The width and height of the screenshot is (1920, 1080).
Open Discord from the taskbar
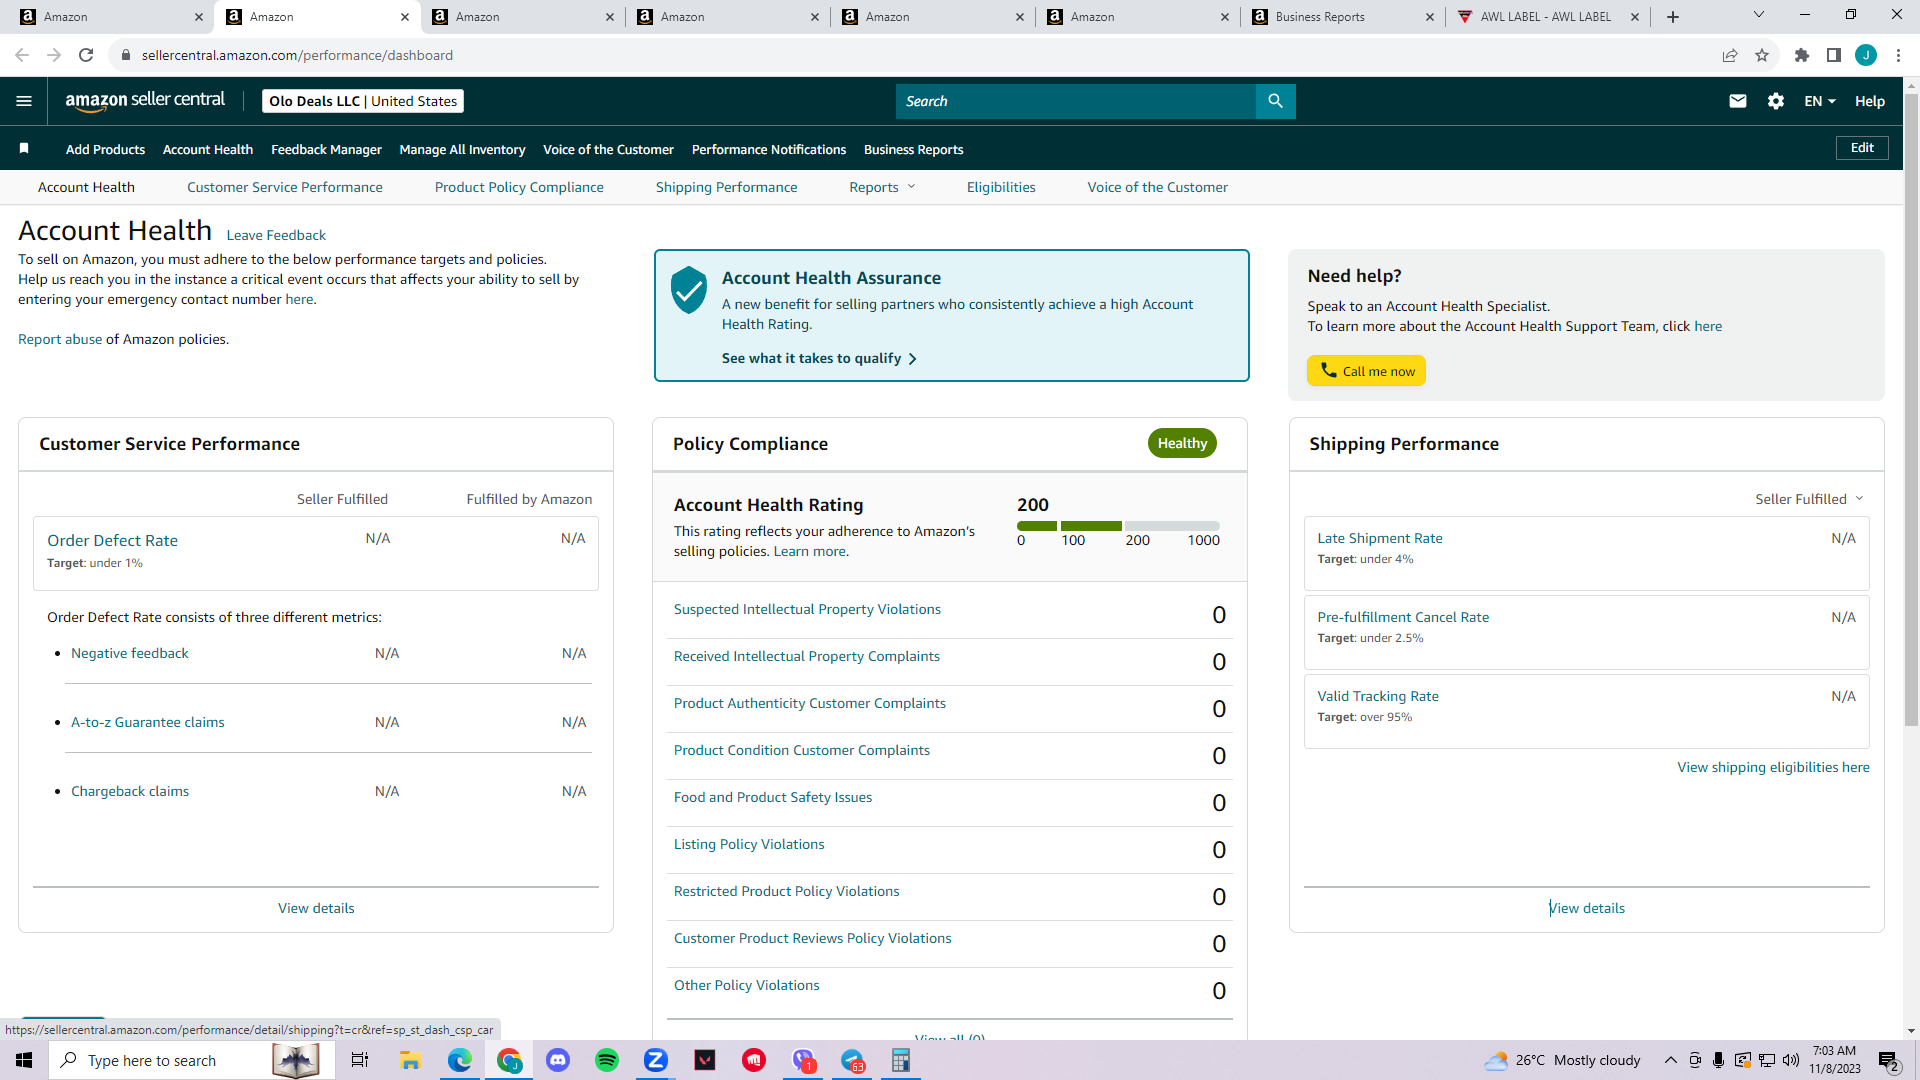click(558, 1060)
